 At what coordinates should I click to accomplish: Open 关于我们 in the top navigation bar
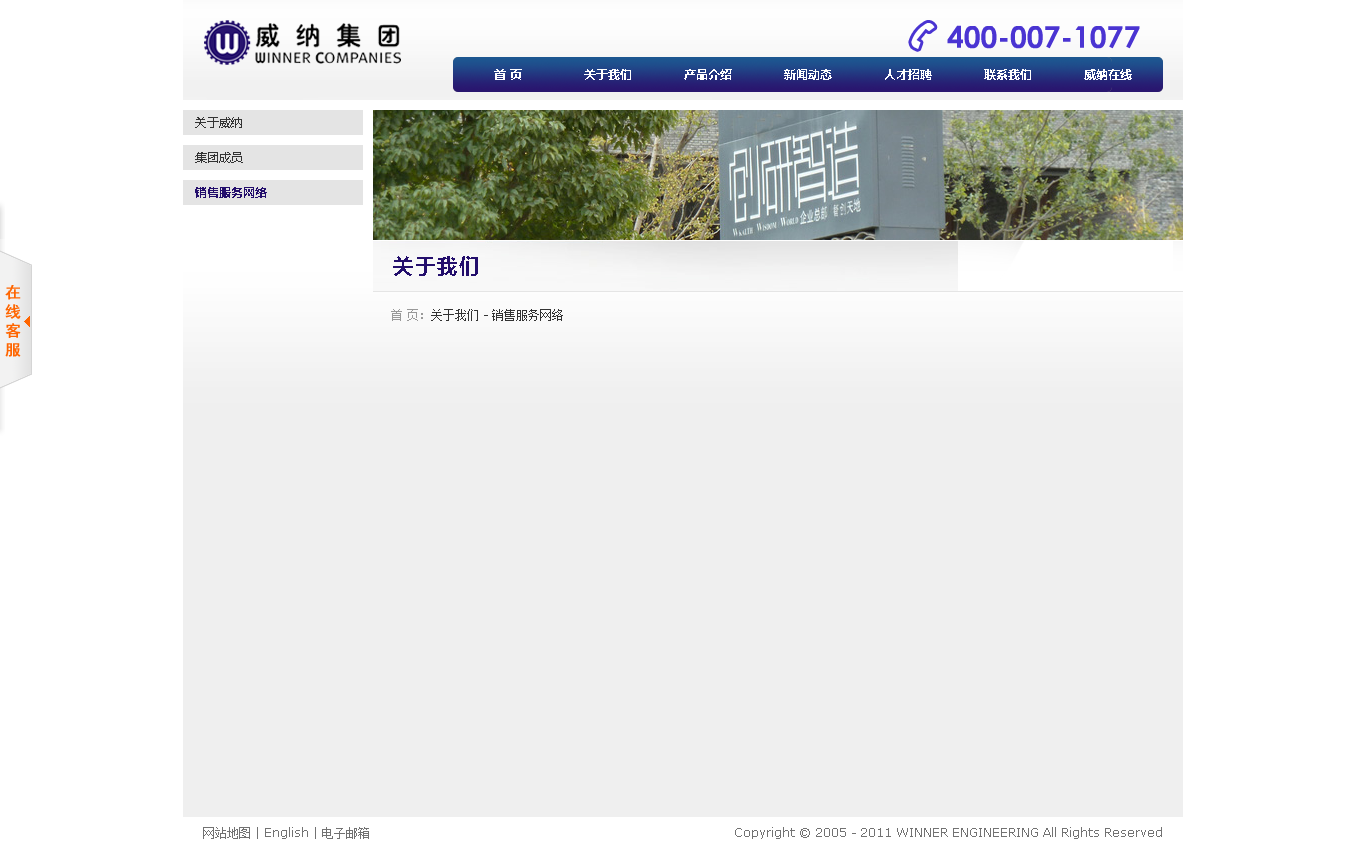tap(608, 75)
